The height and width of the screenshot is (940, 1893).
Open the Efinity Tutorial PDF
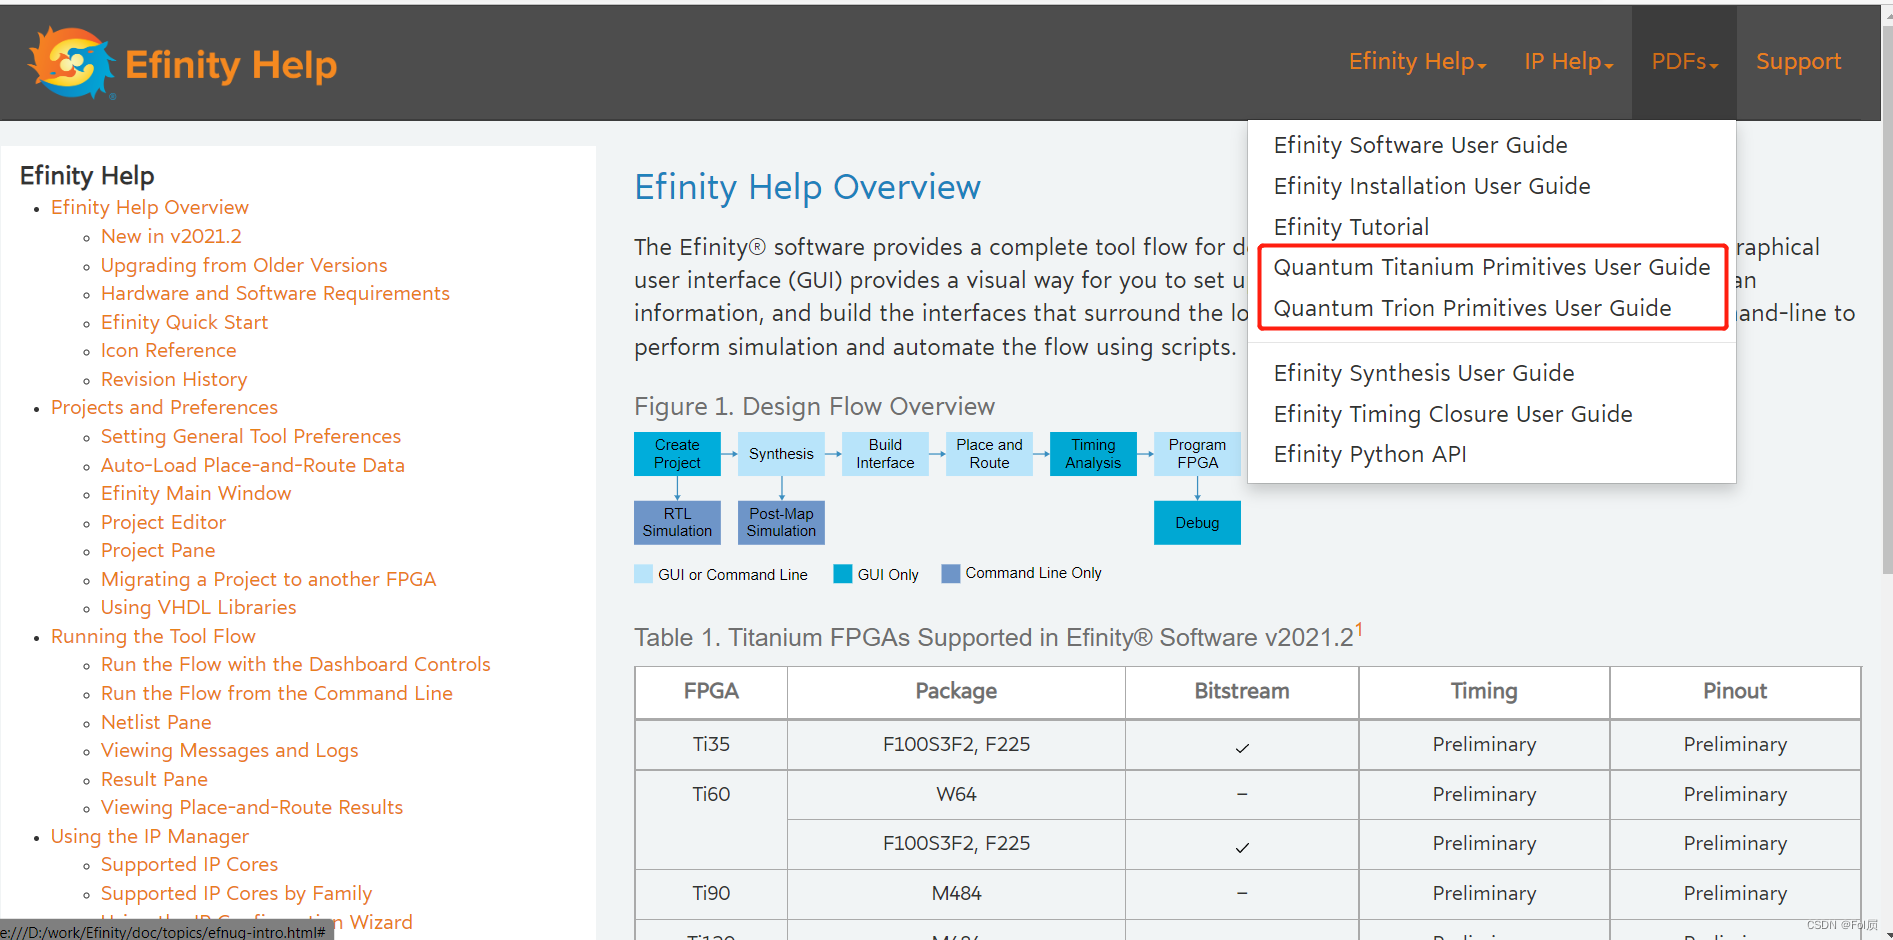[x=1351, y=226]
